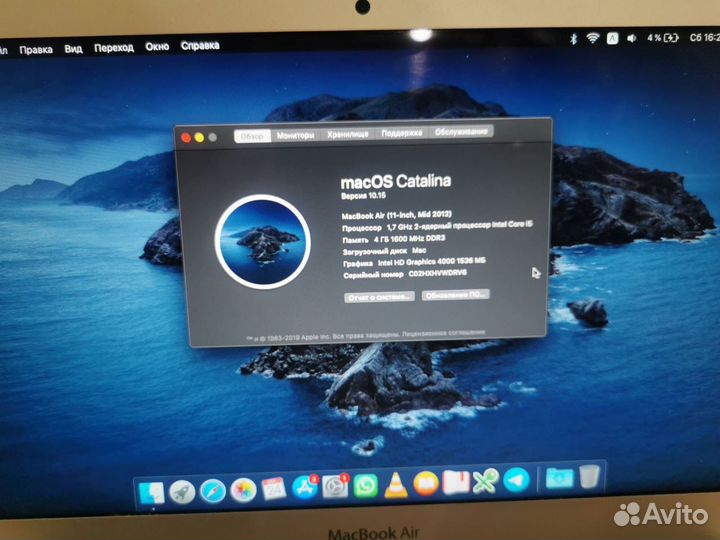Open Telegram from the dock
The width and height of the screenshot is (720, 540).
tap(516, 480)
